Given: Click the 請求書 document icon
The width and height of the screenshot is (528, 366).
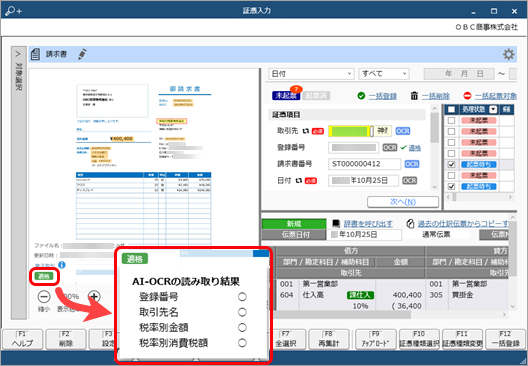Looking at the screenshot, I should tap(35, 54).
